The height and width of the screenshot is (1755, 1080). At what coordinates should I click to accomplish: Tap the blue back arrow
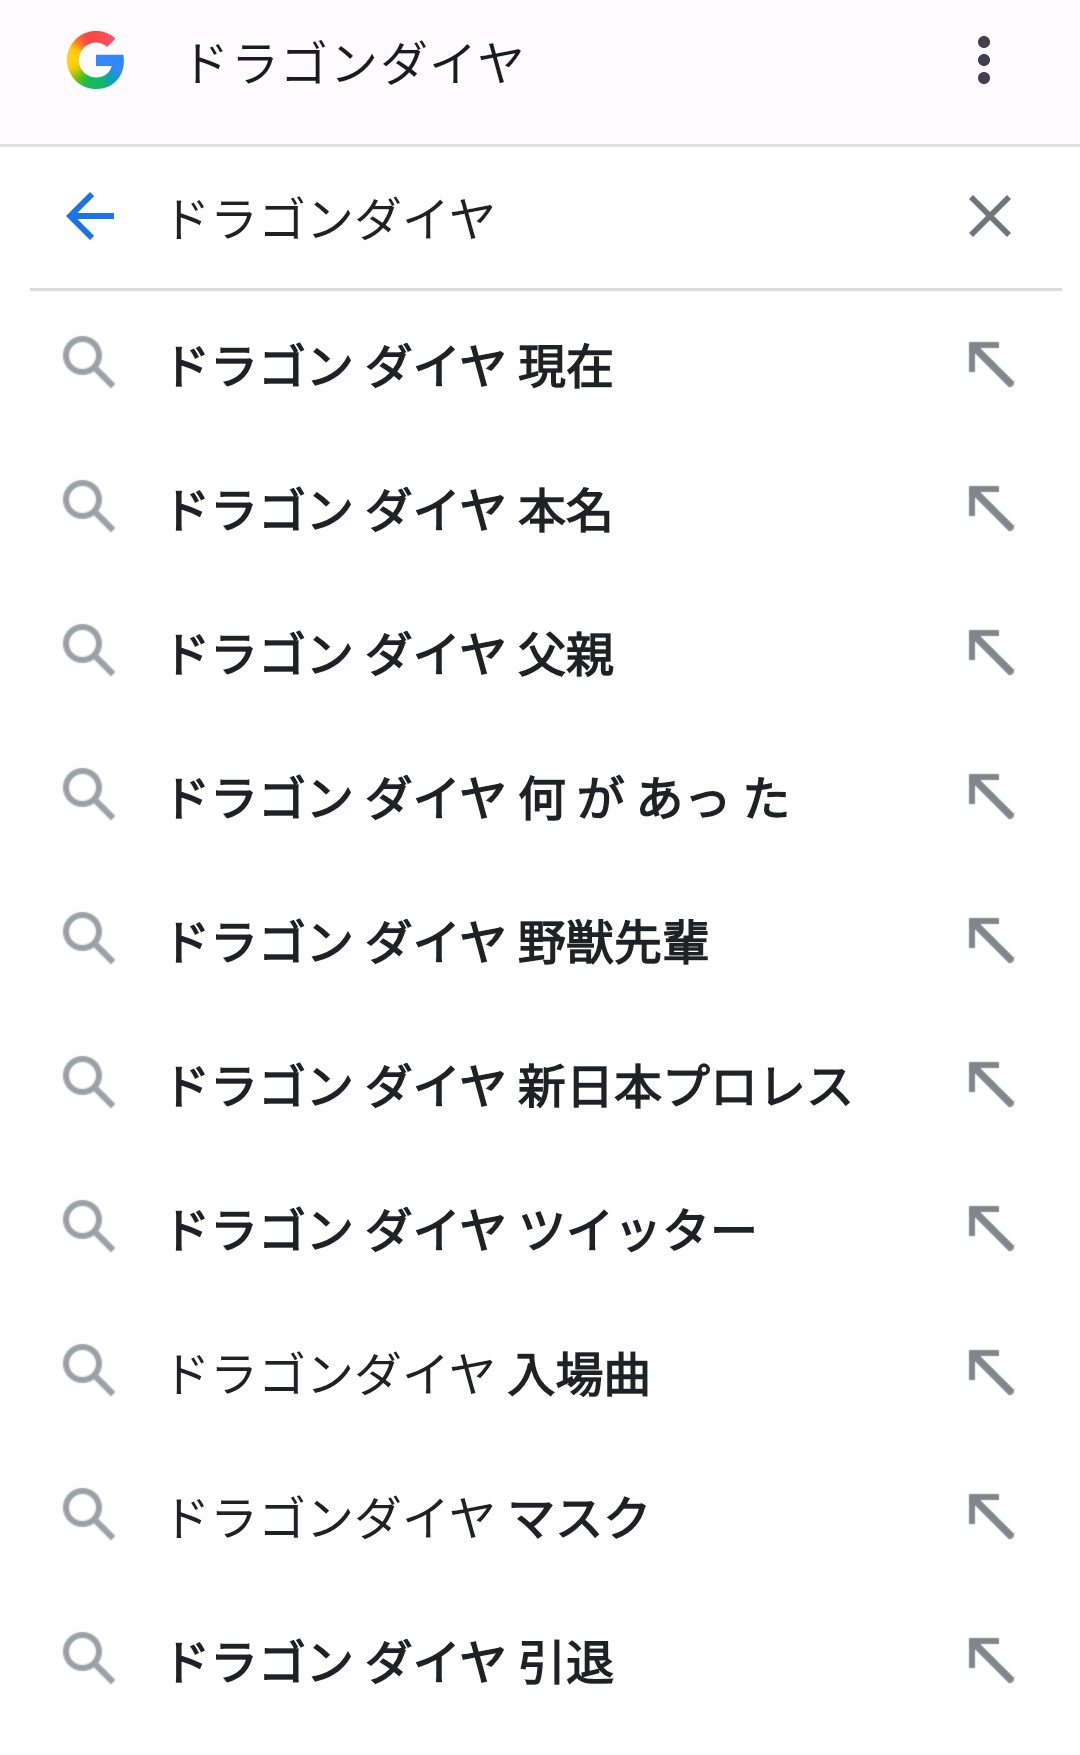point(90,217)
